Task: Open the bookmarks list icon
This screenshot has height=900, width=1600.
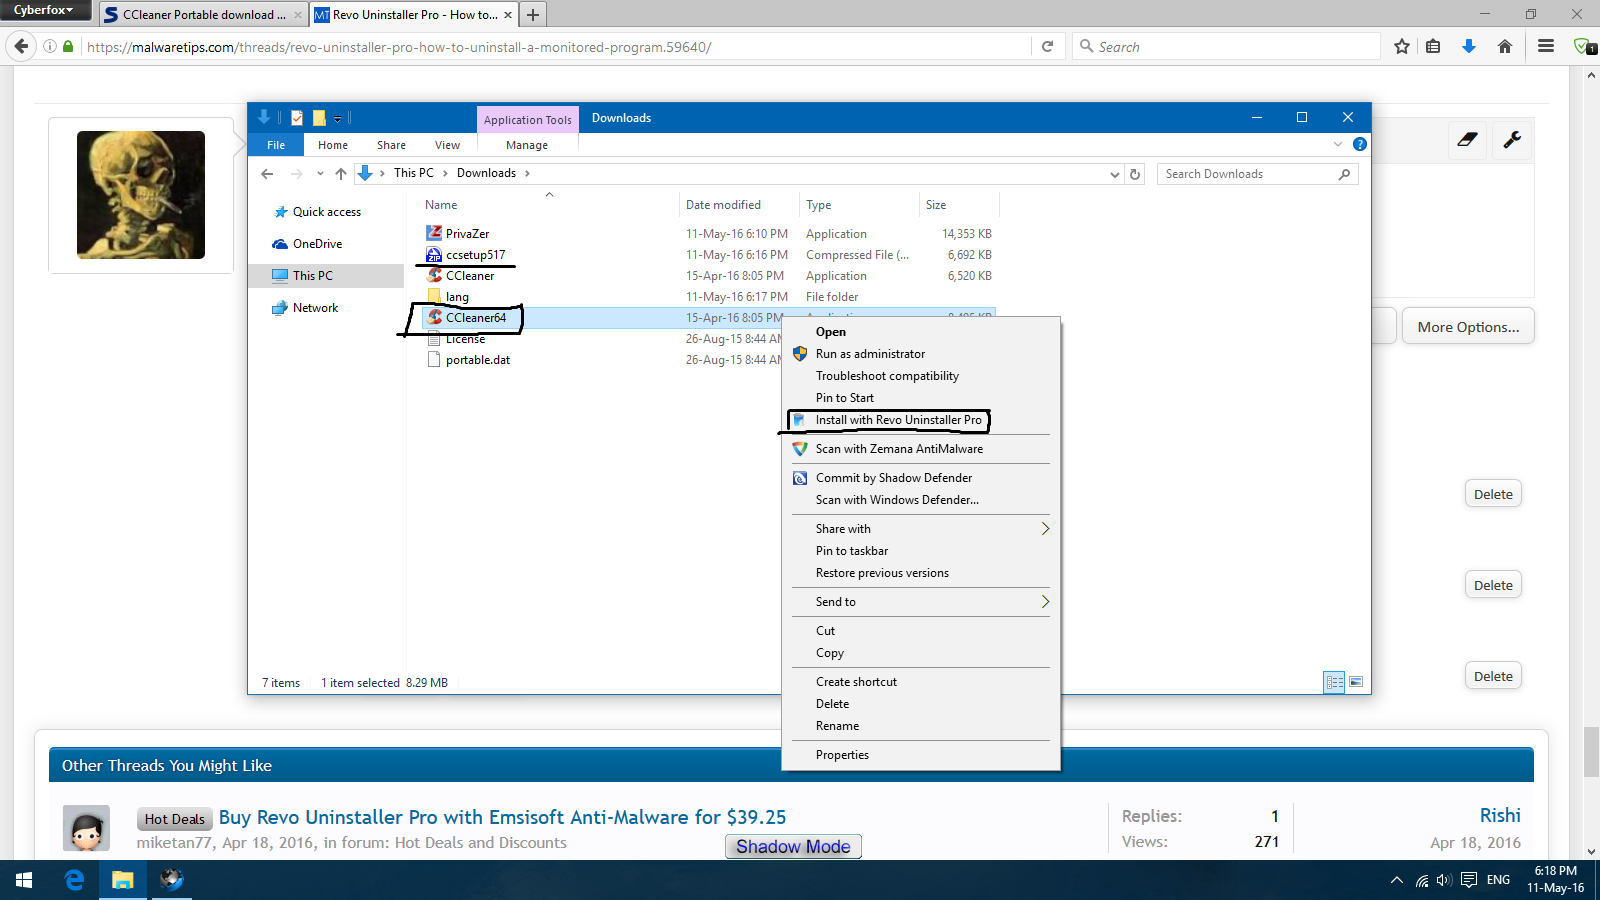Action: click(1433, 46)
